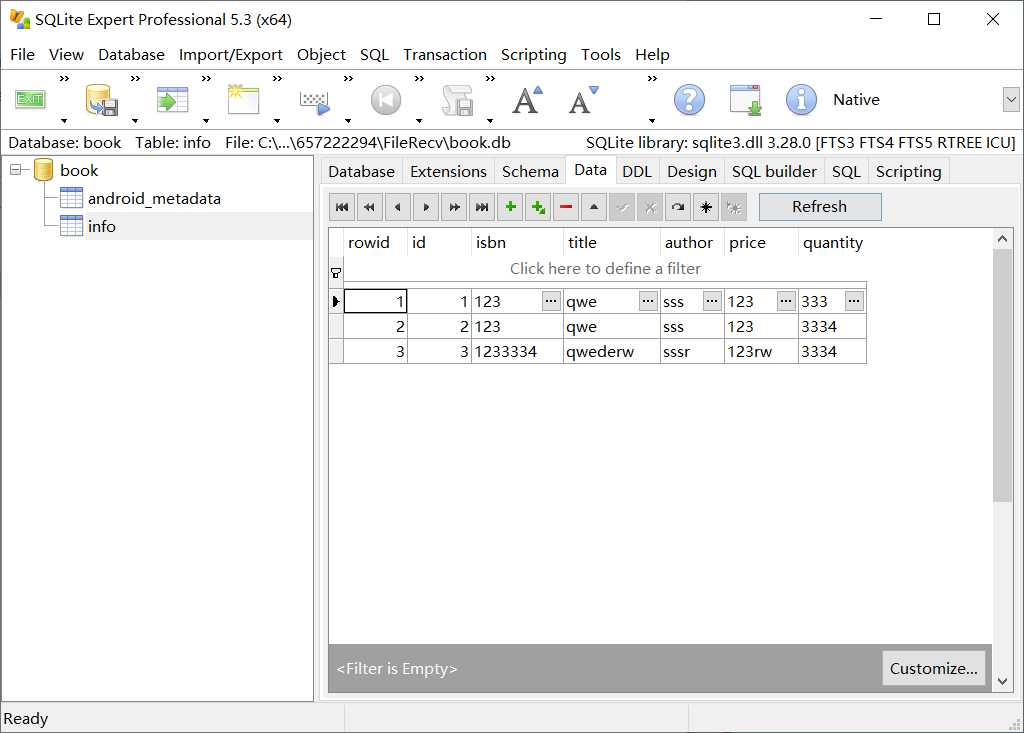Click the green Exit toolbar icon
The width and height of the screenshot is (1024, 733).
30,100
